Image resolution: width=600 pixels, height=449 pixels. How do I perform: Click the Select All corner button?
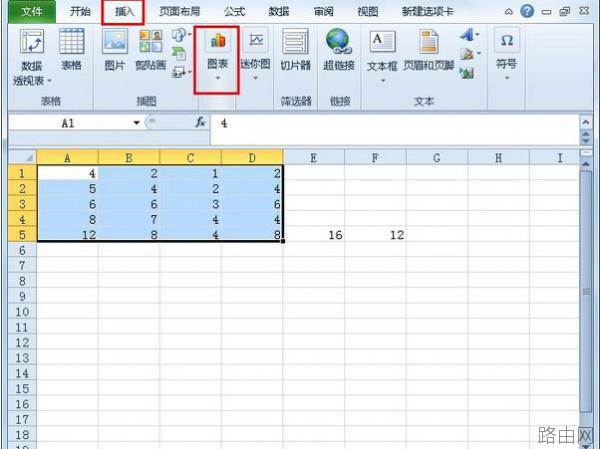pos(23,157)
